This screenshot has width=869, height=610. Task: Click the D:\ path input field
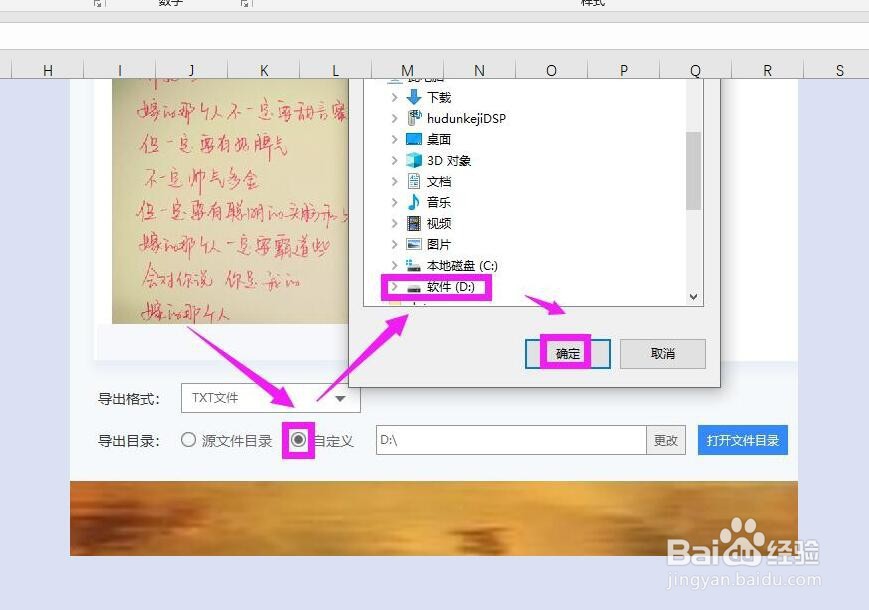pos(510,440)
